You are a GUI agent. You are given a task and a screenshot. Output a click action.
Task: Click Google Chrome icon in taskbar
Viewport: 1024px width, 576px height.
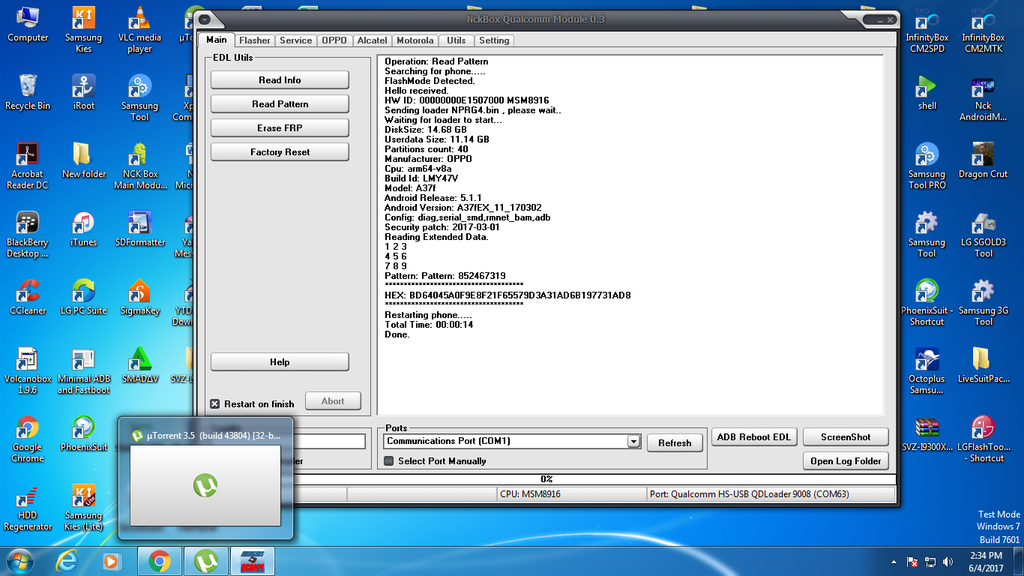point(158,560)
